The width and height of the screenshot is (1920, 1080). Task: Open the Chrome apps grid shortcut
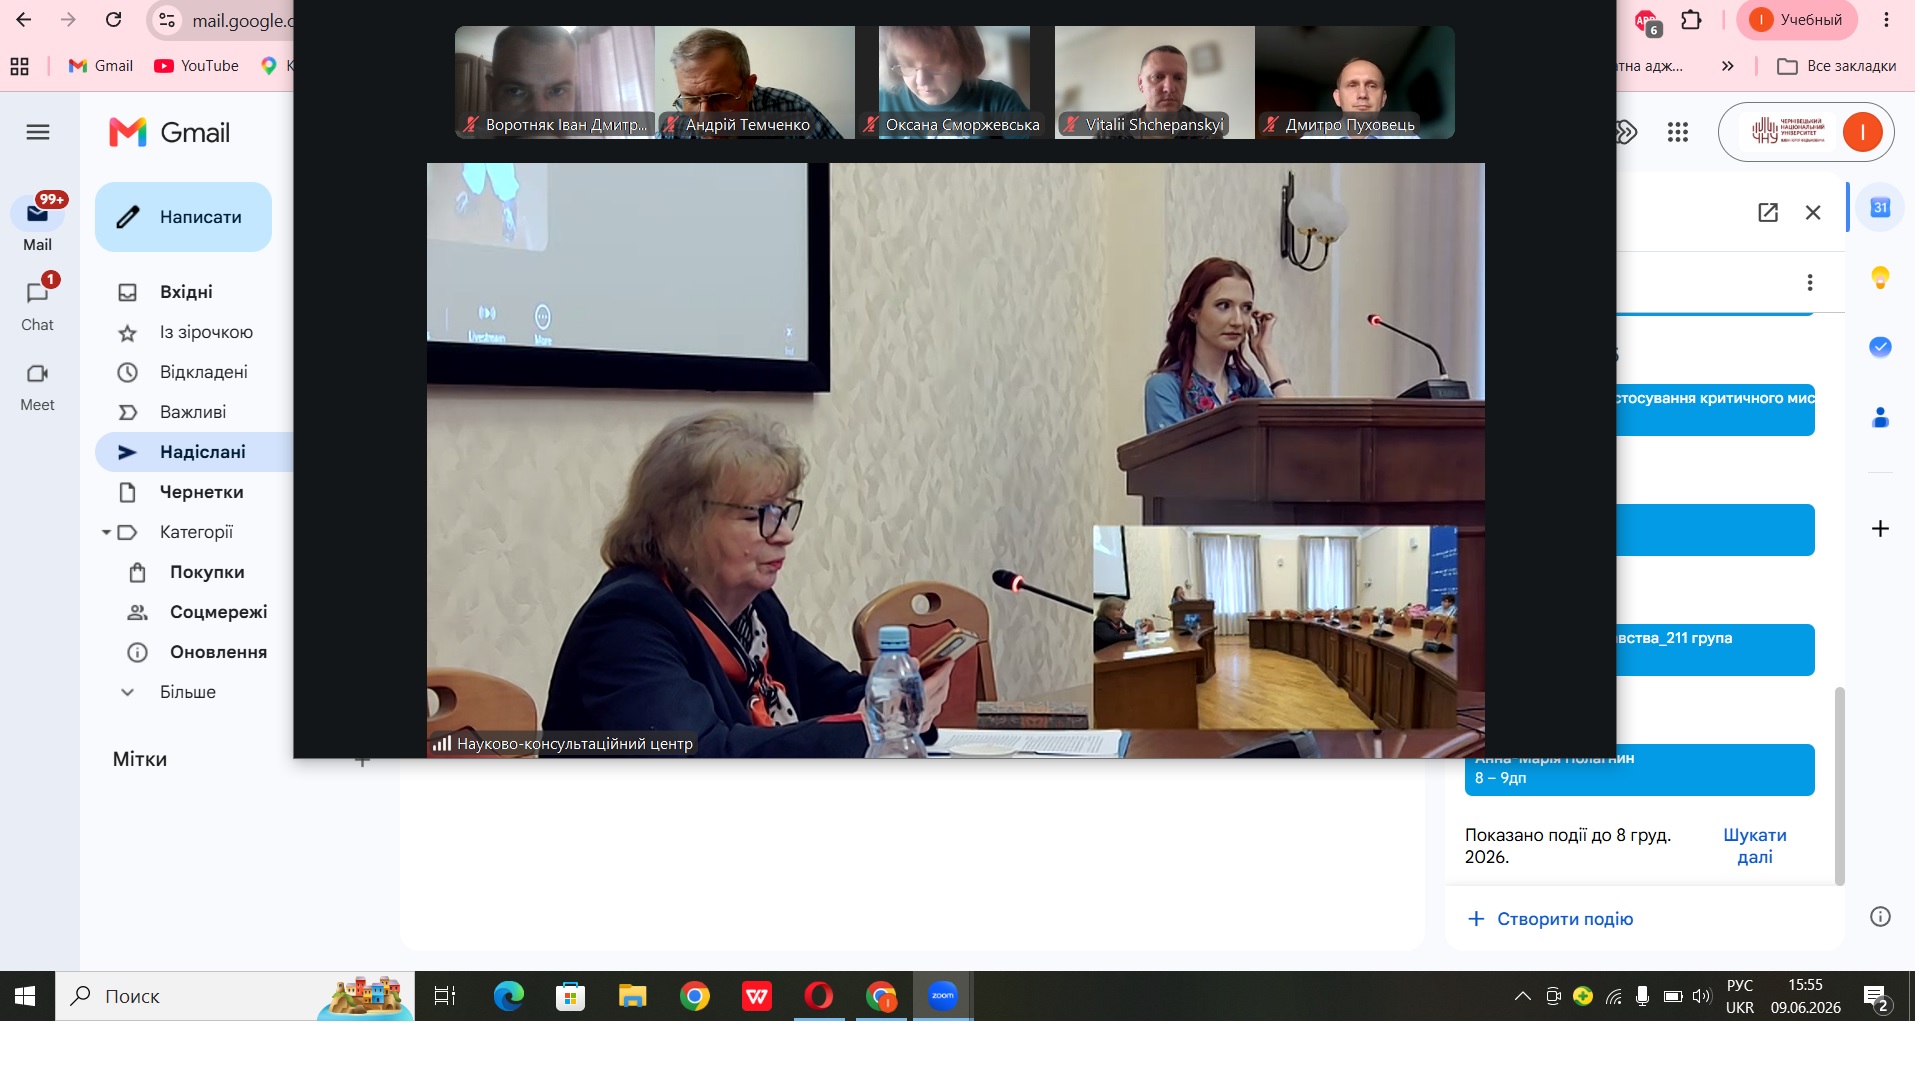click(19, 66)
